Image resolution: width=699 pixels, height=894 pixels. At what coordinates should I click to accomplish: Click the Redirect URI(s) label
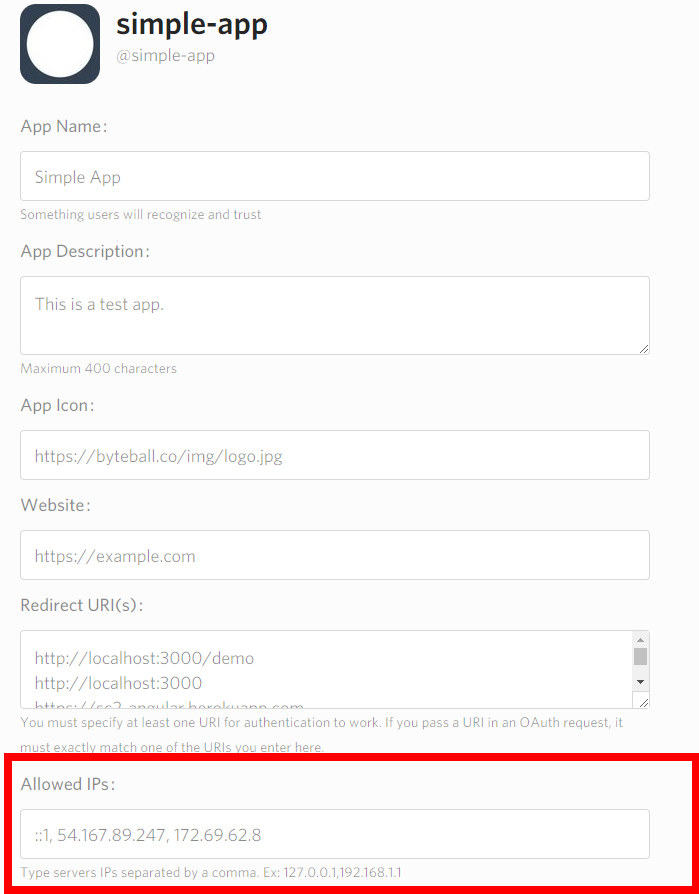pyautogui.click(x=82, y=605)
